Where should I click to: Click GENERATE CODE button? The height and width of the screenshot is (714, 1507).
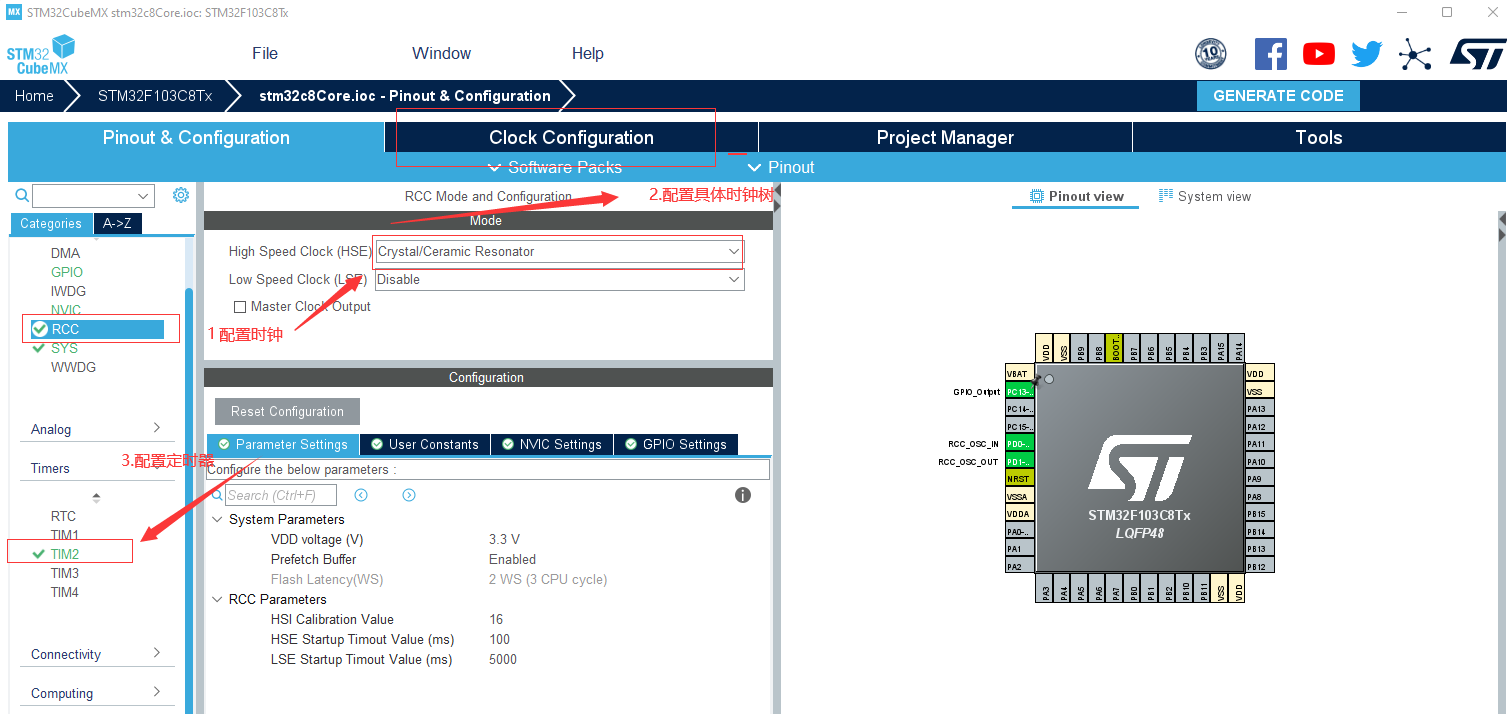pyautogui.click(x=1278, y=96)
